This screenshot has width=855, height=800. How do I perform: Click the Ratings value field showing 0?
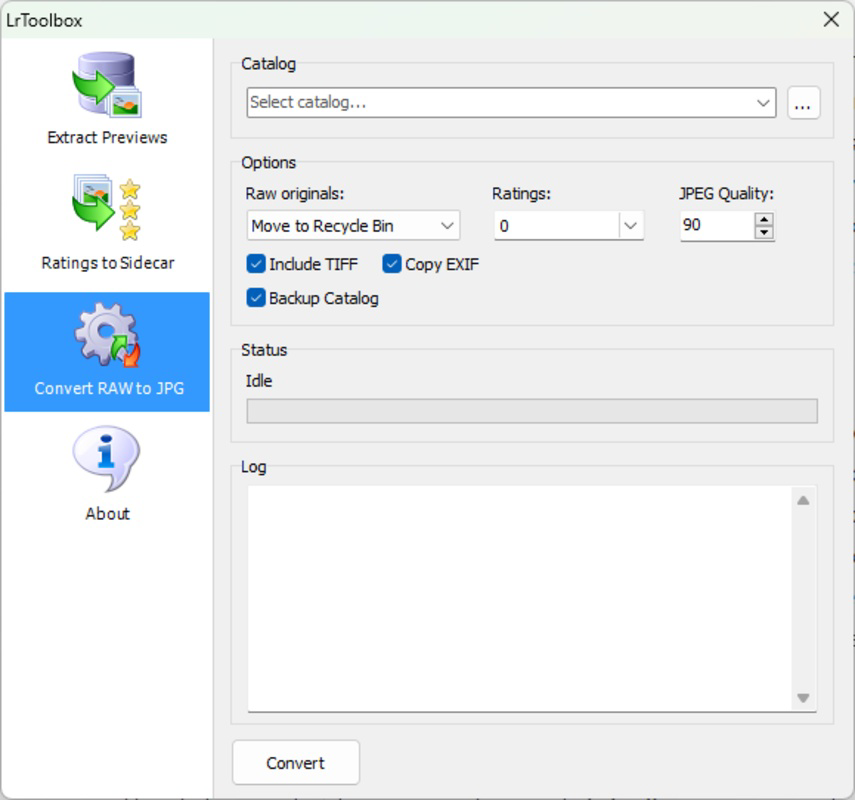(x=557, y=225)
